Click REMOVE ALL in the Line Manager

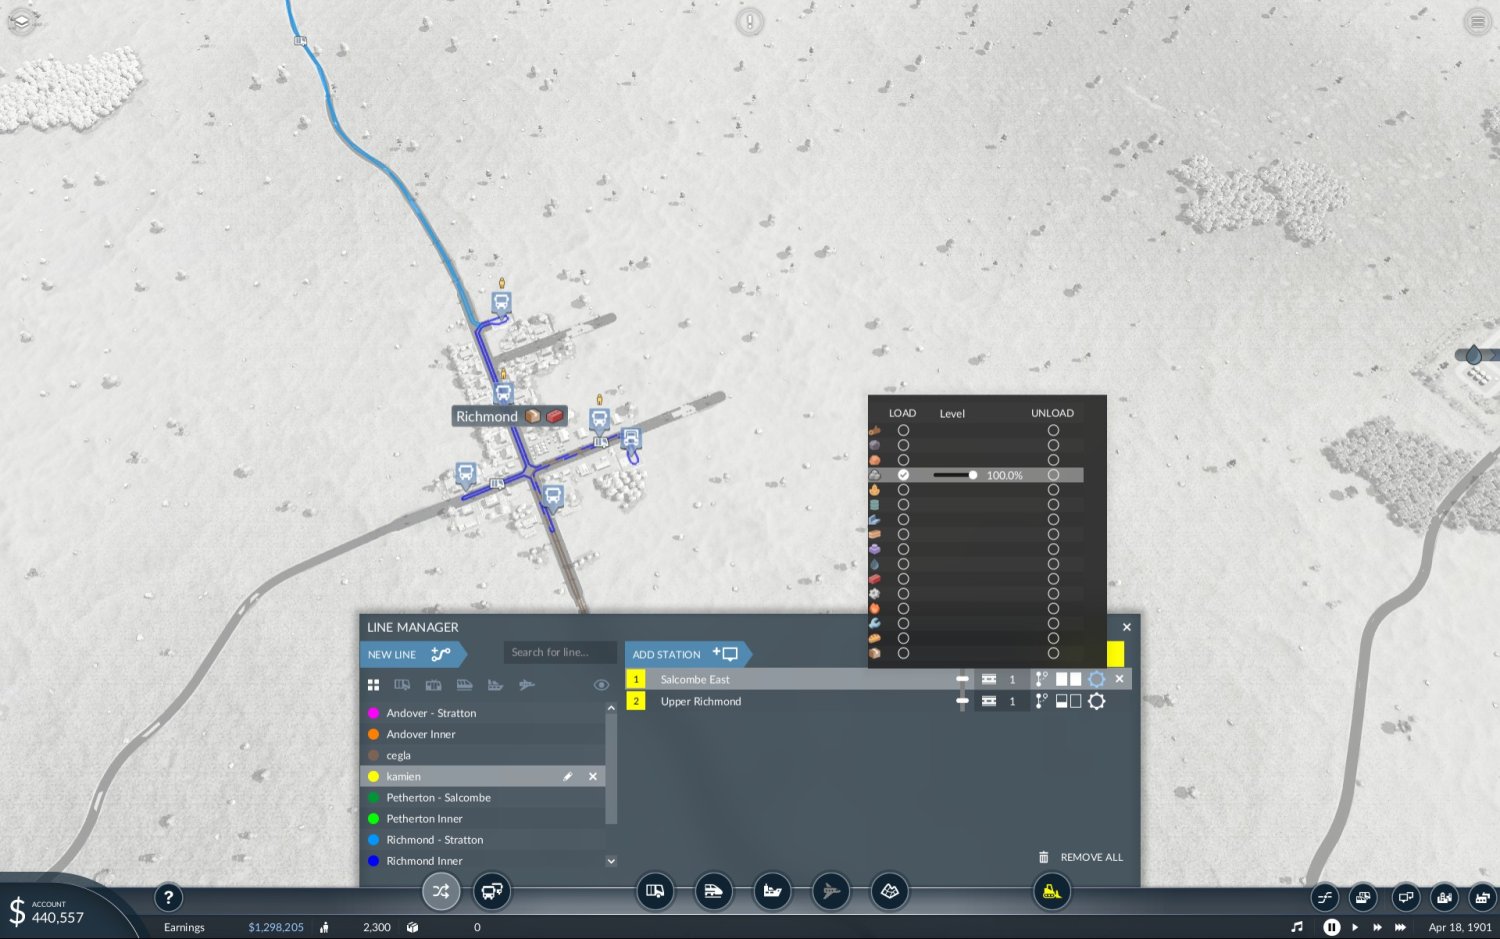point(1090,857)
